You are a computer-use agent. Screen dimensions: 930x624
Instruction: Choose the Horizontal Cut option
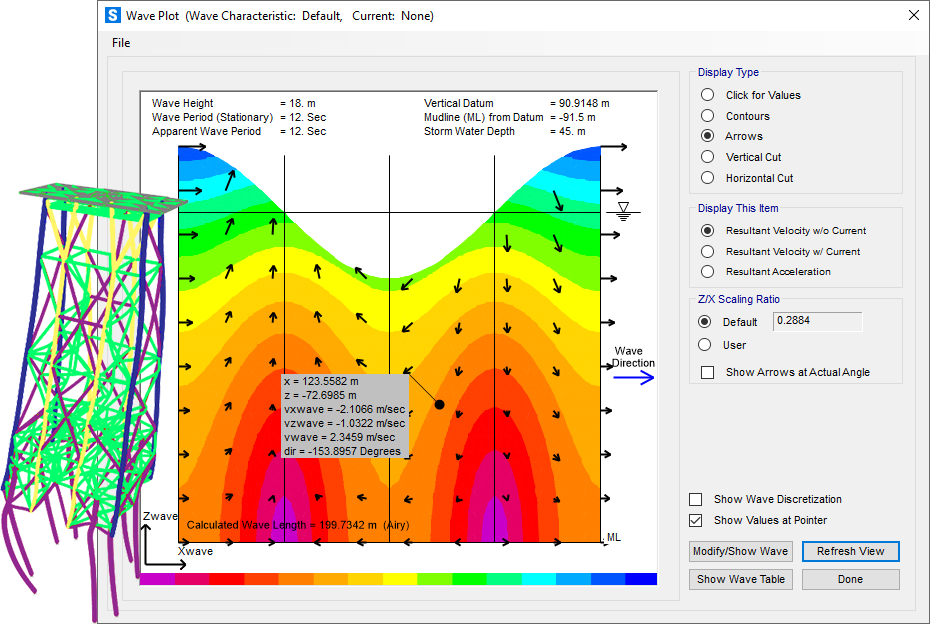click(x=708, y=178)
